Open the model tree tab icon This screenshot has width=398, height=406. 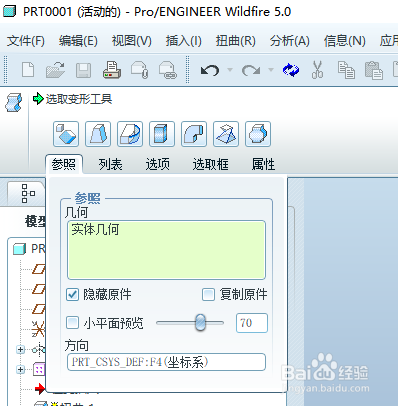28,193
